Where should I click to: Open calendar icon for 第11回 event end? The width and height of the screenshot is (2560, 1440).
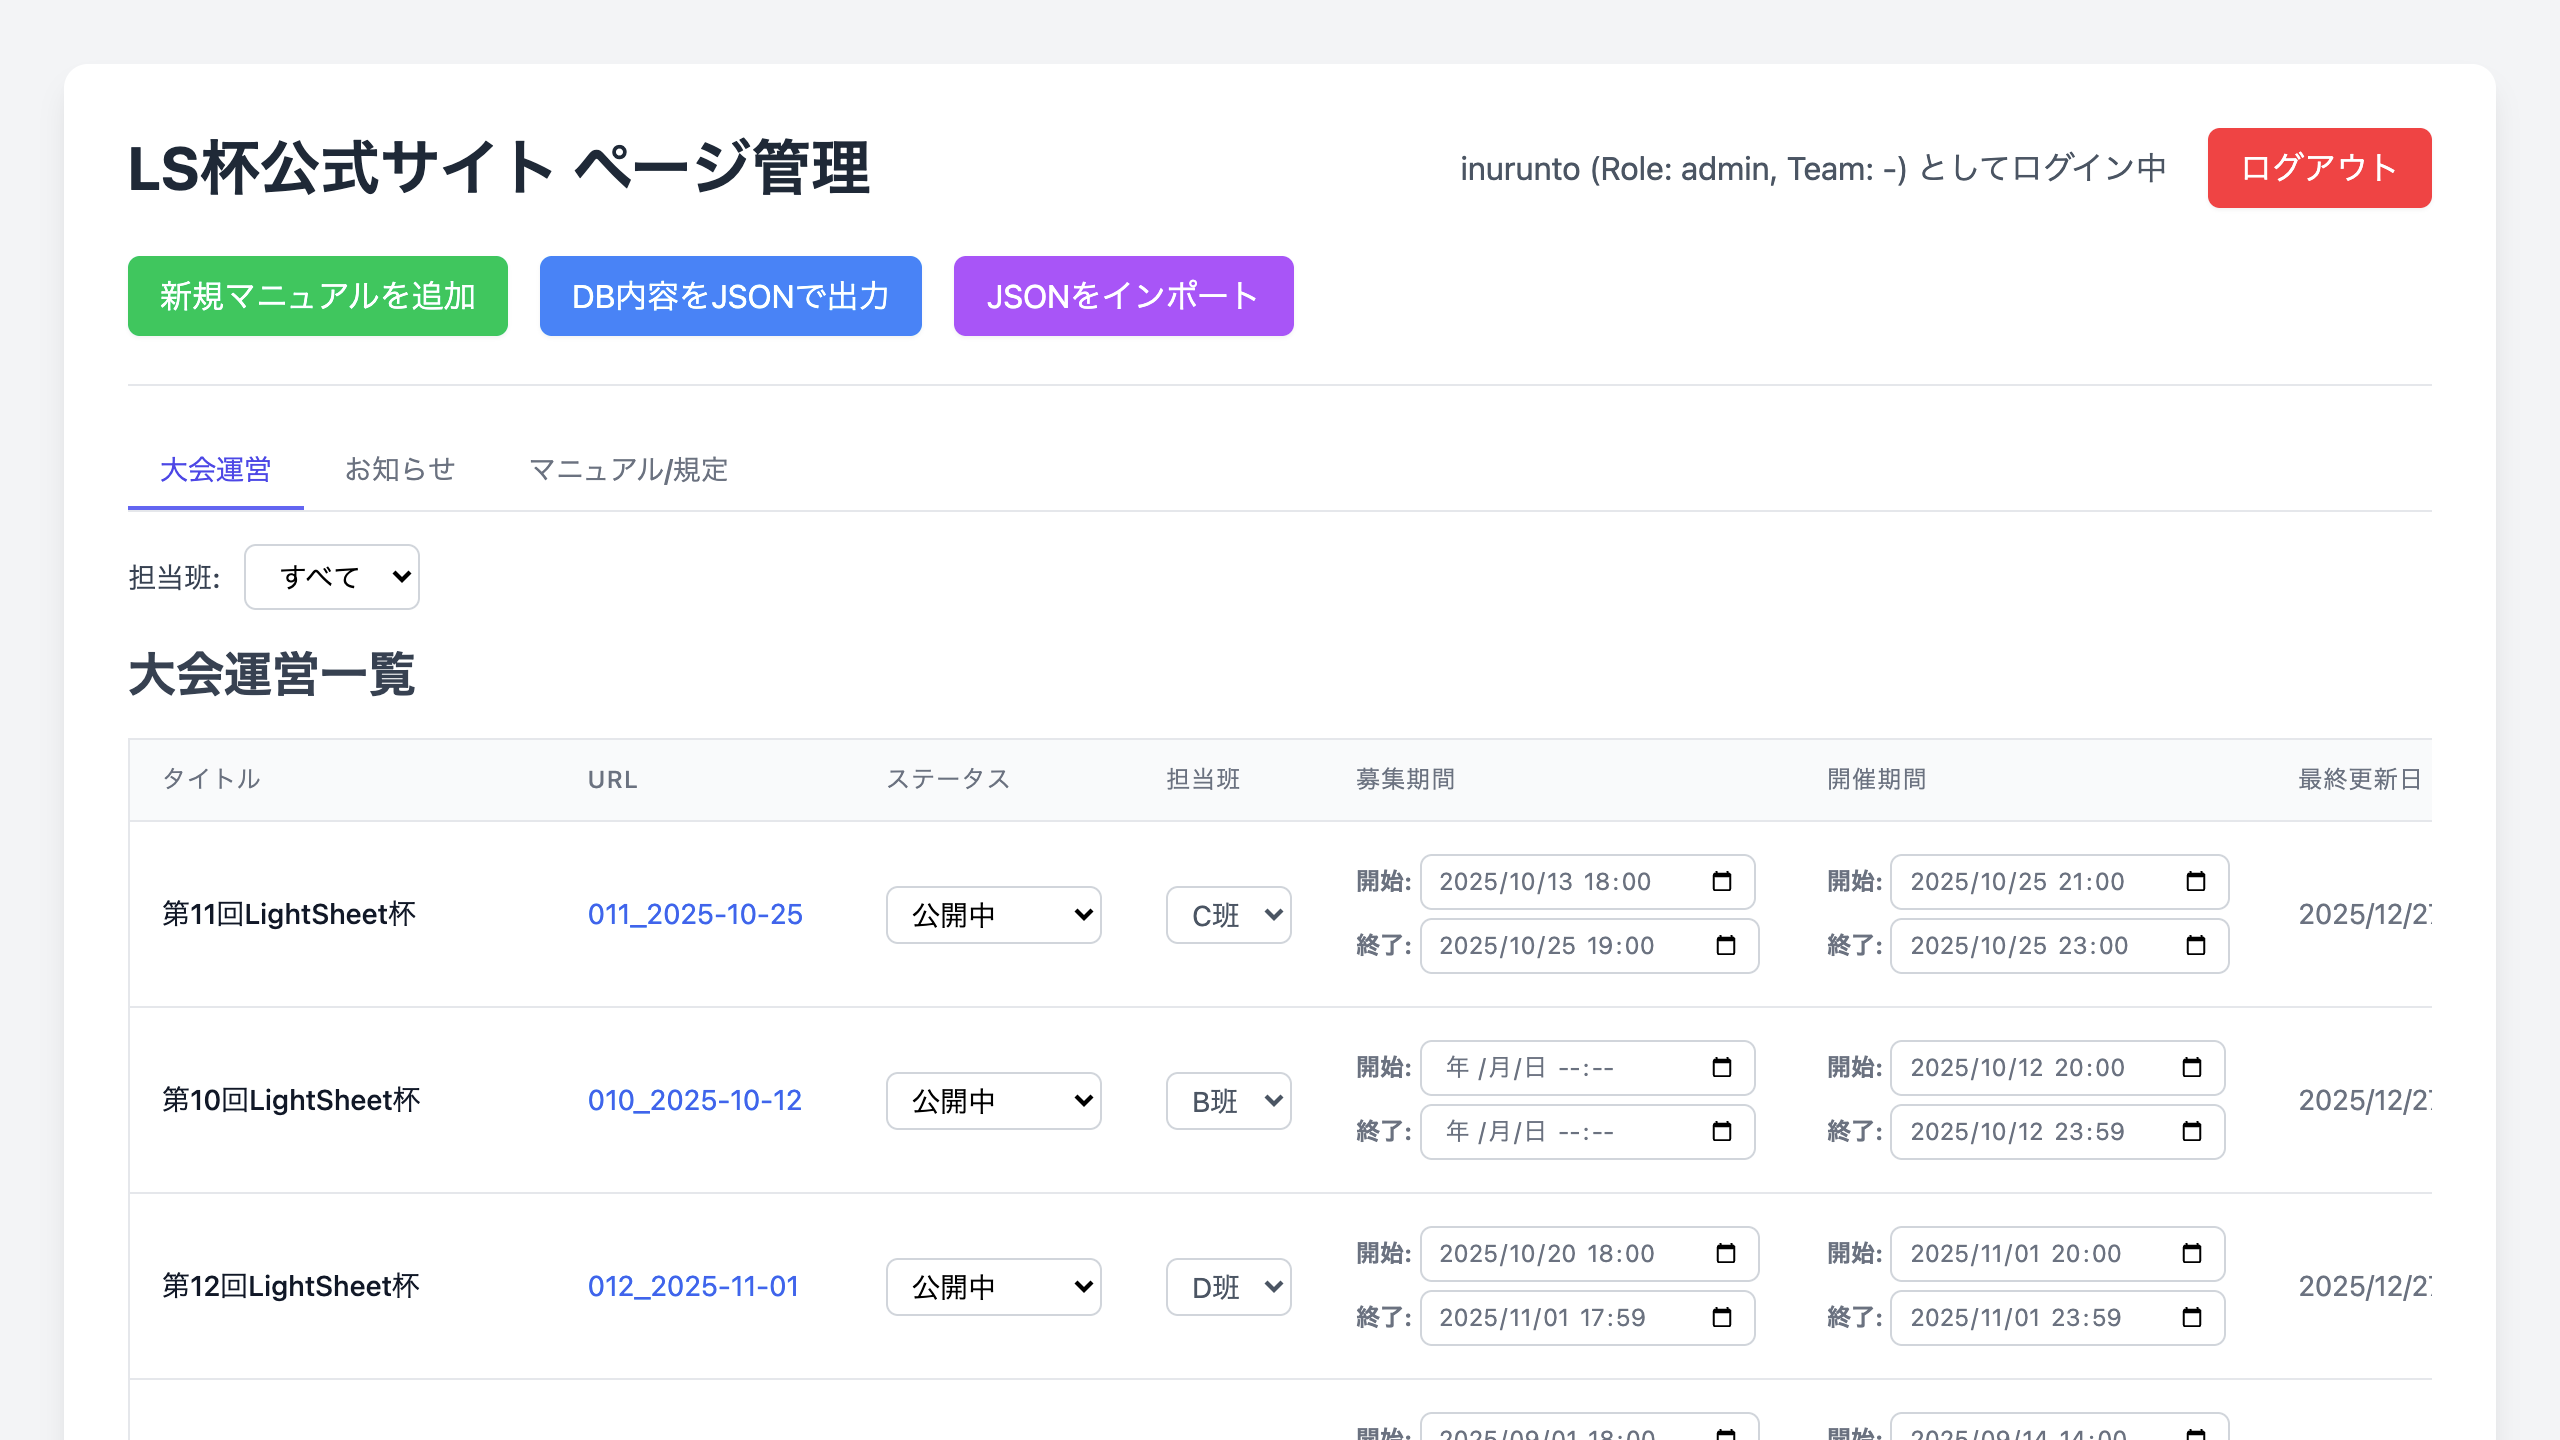tap(2195, 945)
